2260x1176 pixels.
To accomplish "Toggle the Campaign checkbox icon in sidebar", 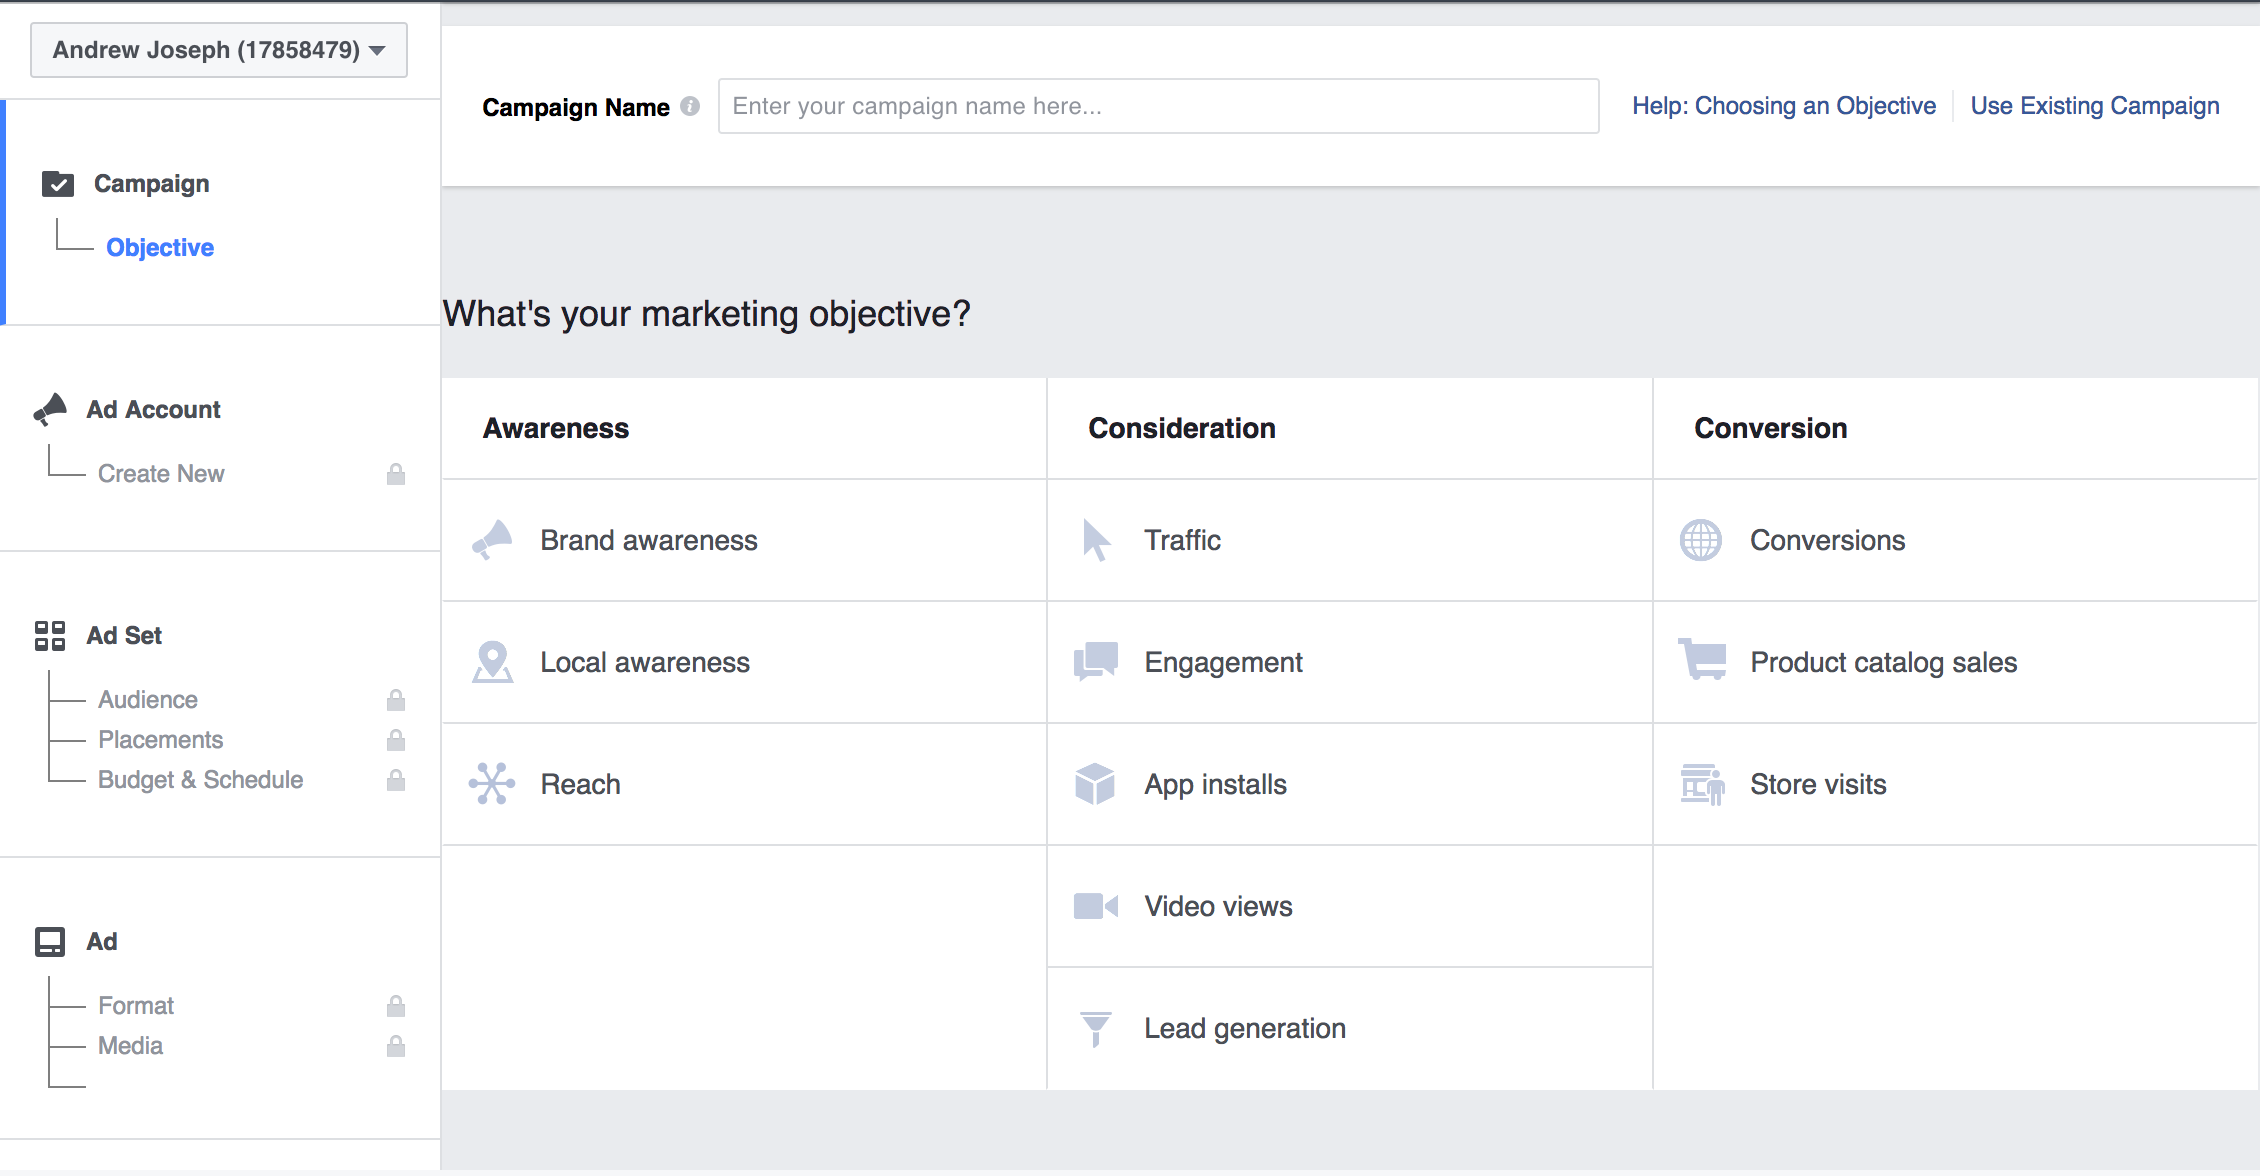I will 58,184.
